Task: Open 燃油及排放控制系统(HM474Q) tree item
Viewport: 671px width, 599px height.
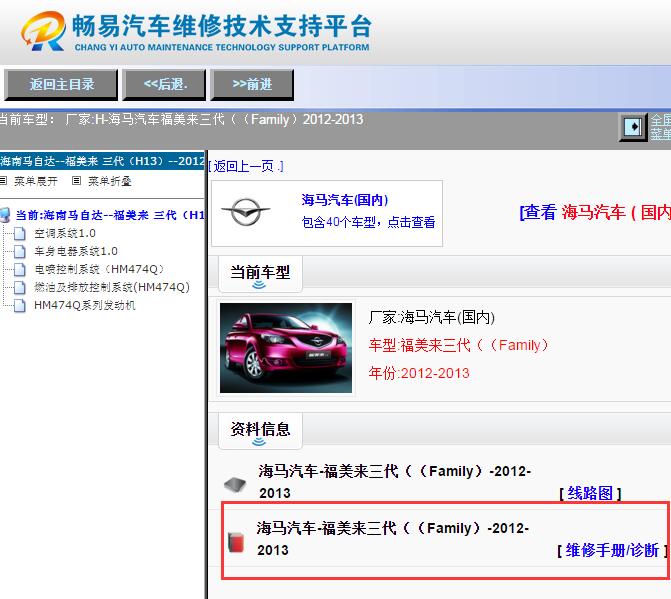Action: click(x=112, y=287)
